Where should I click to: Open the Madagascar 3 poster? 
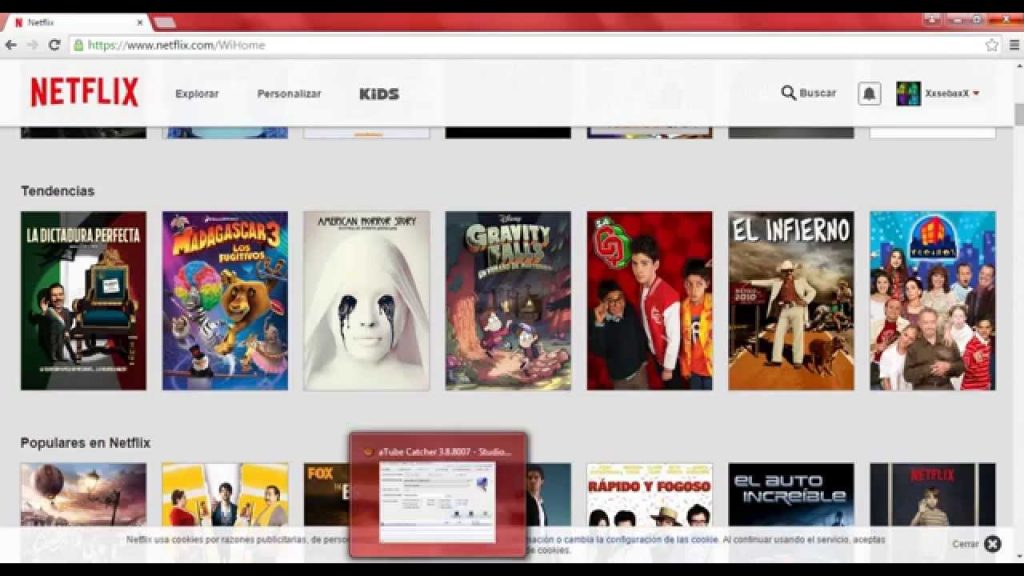pyautogui.click(x=225, y=300)
